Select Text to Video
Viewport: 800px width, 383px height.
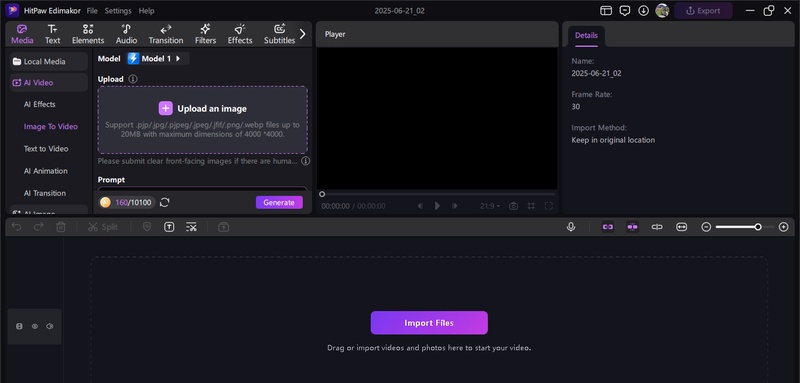(46, 149)
